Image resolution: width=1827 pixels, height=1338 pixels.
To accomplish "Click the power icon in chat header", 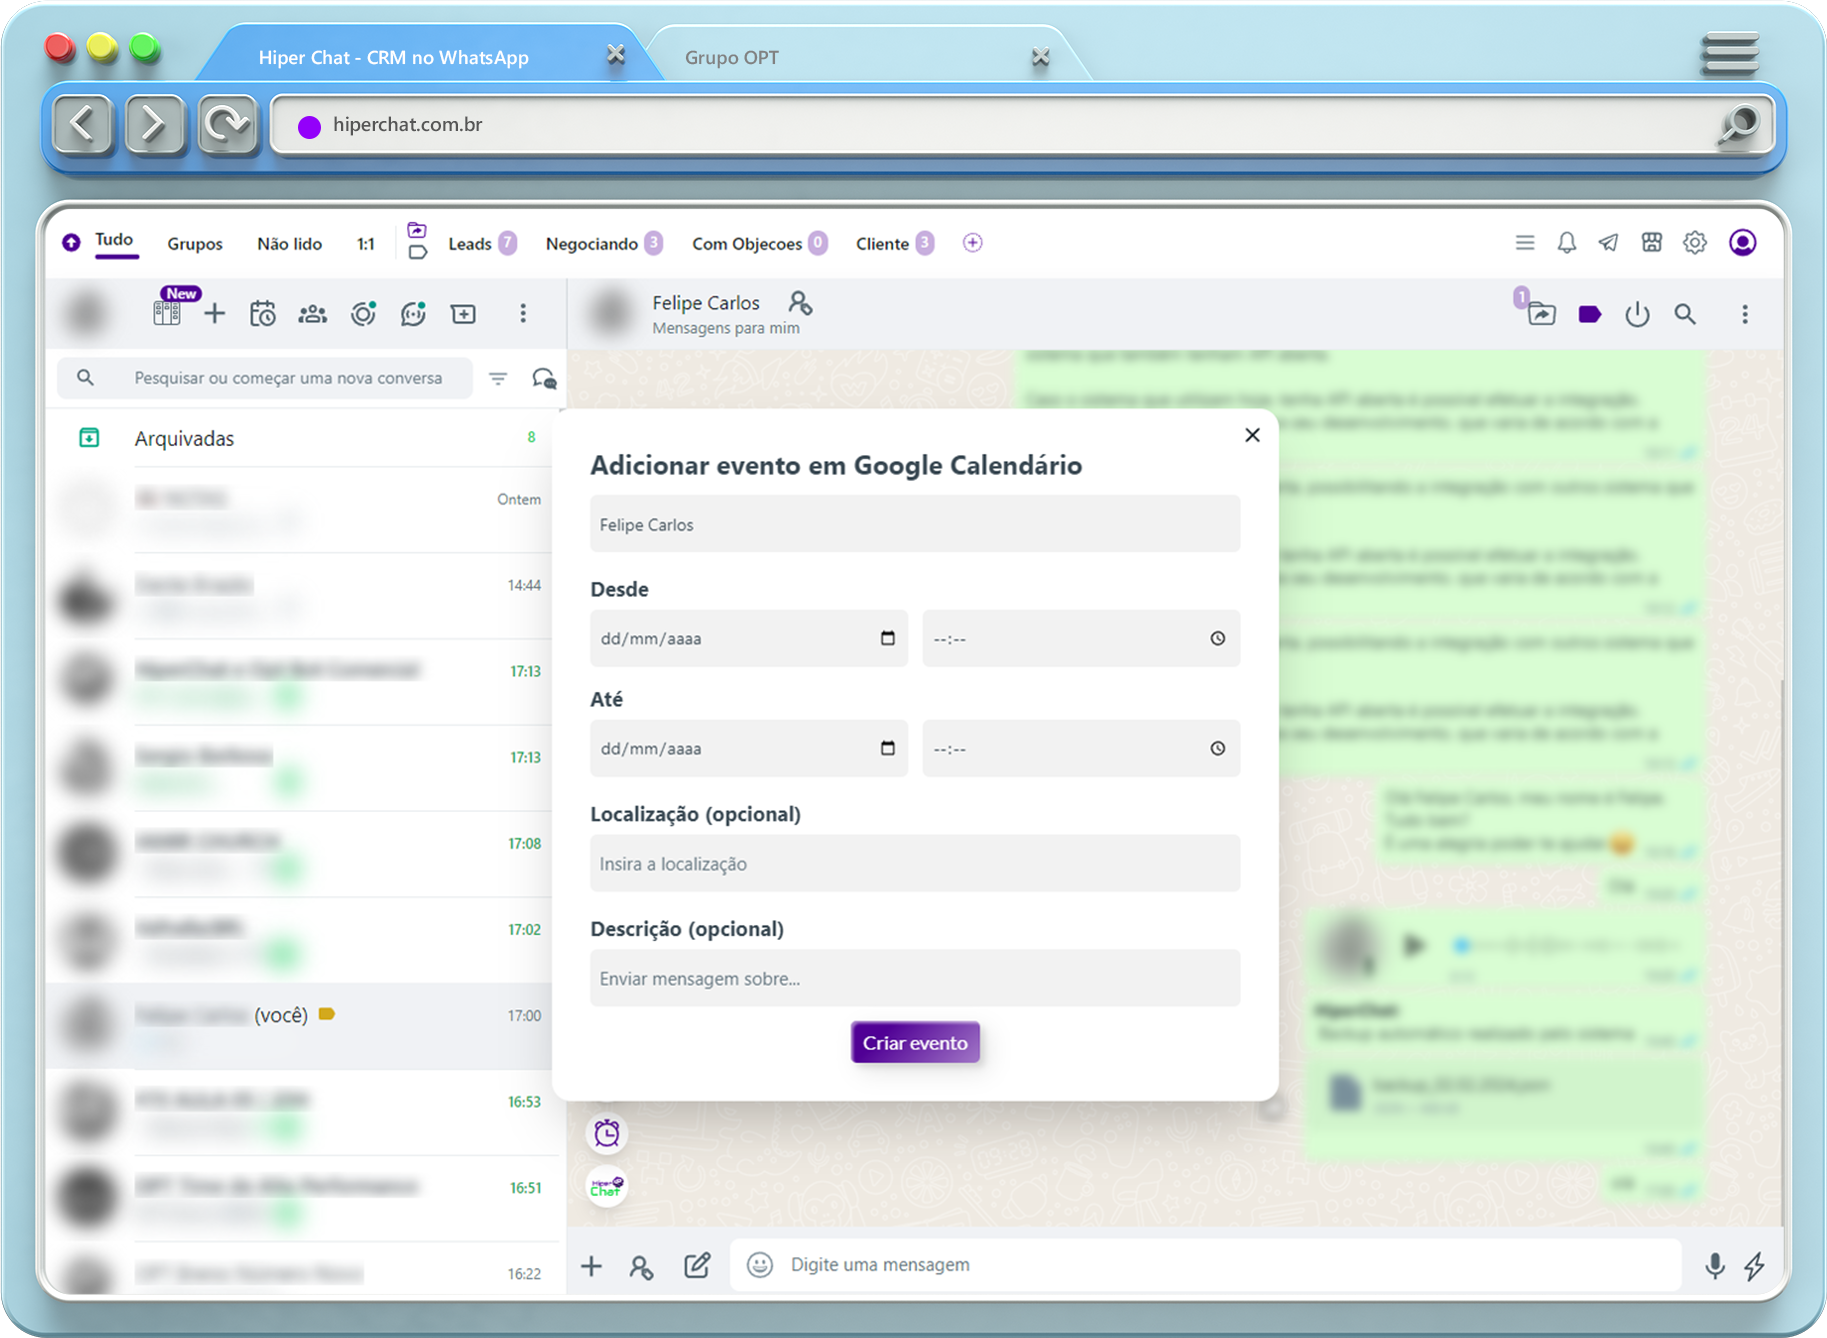I will coord(1637,315).
